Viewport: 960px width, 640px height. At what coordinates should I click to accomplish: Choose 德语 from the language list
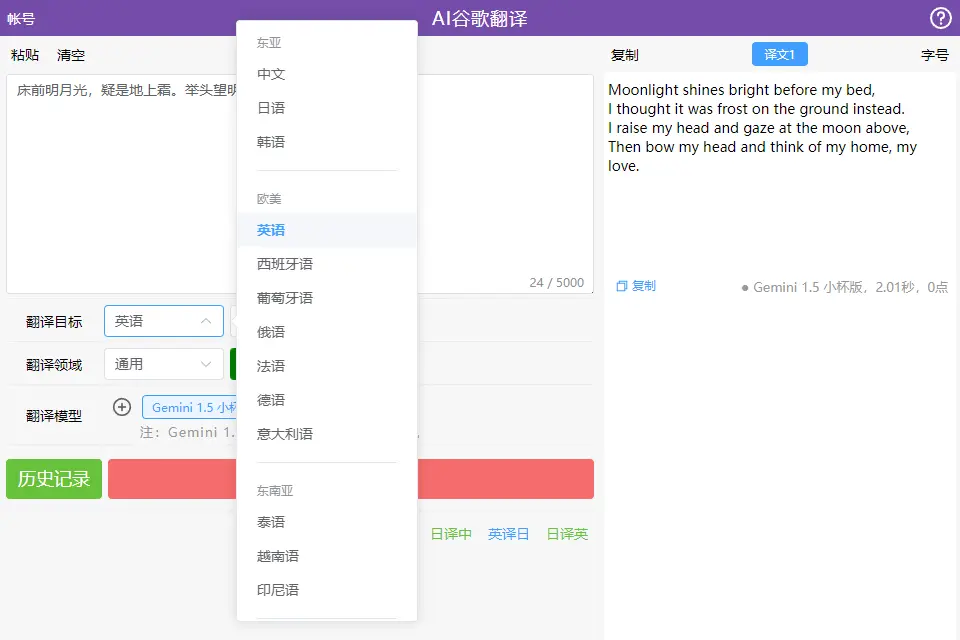327,400
